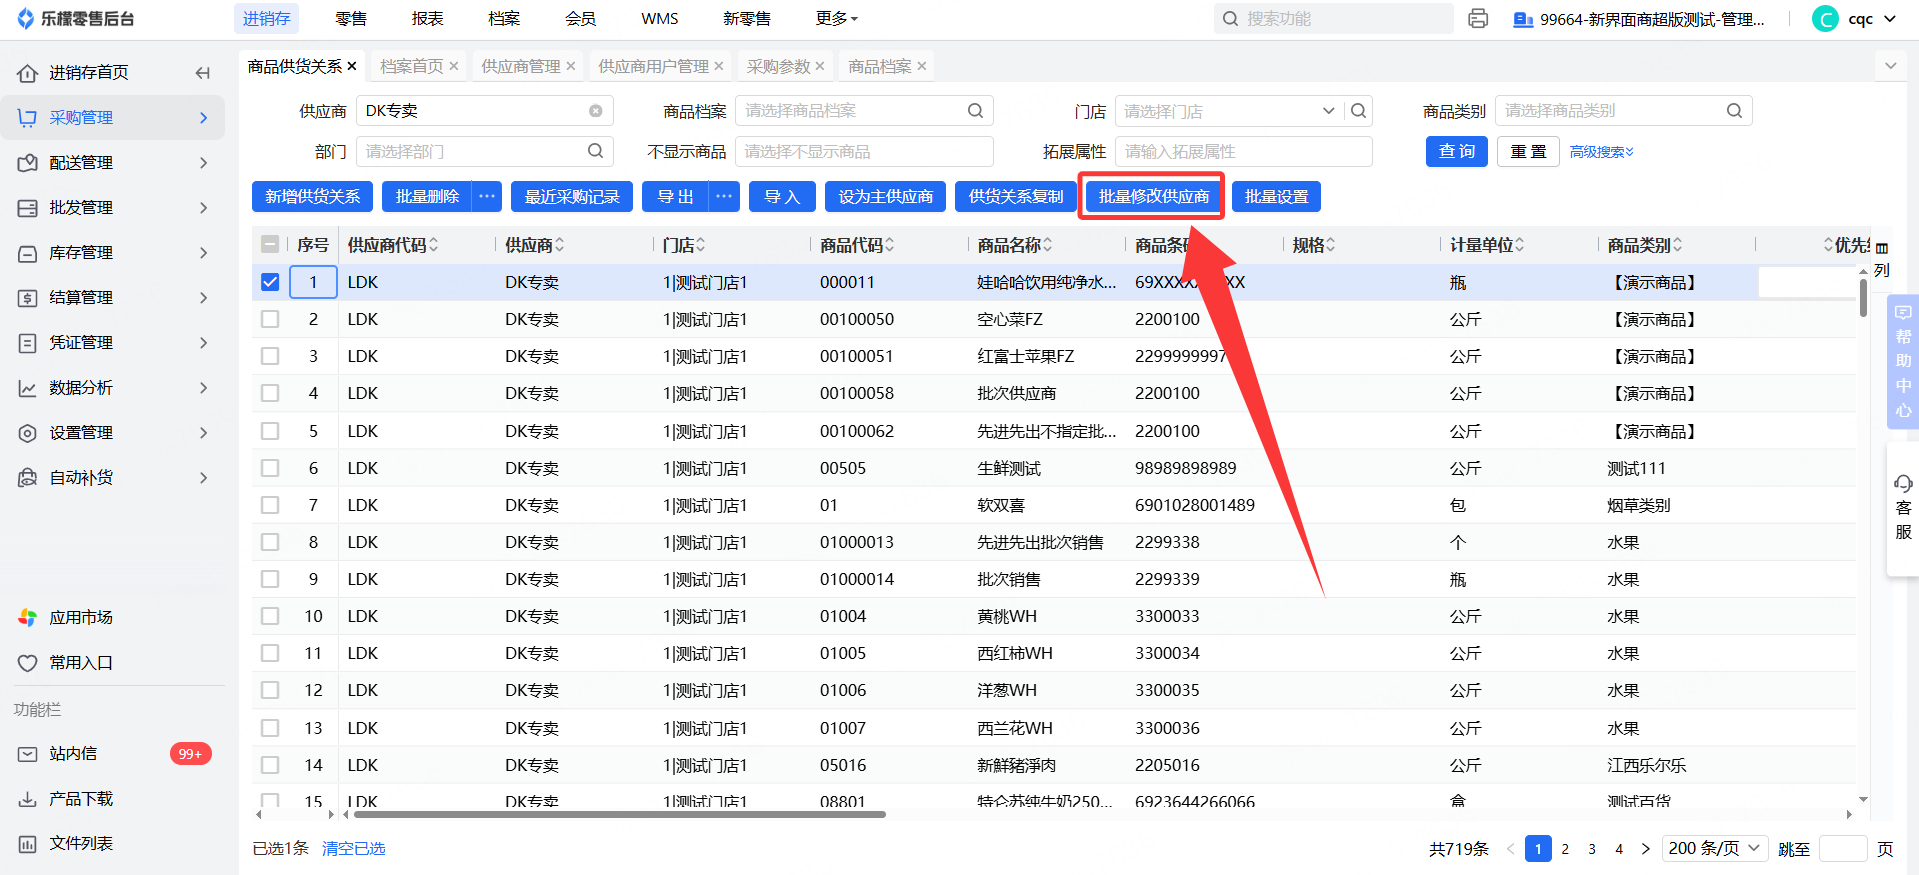Screen dimensions: 1919x875
Task: Open the 客服 customer service panel
Action: tap(1903, 507)
